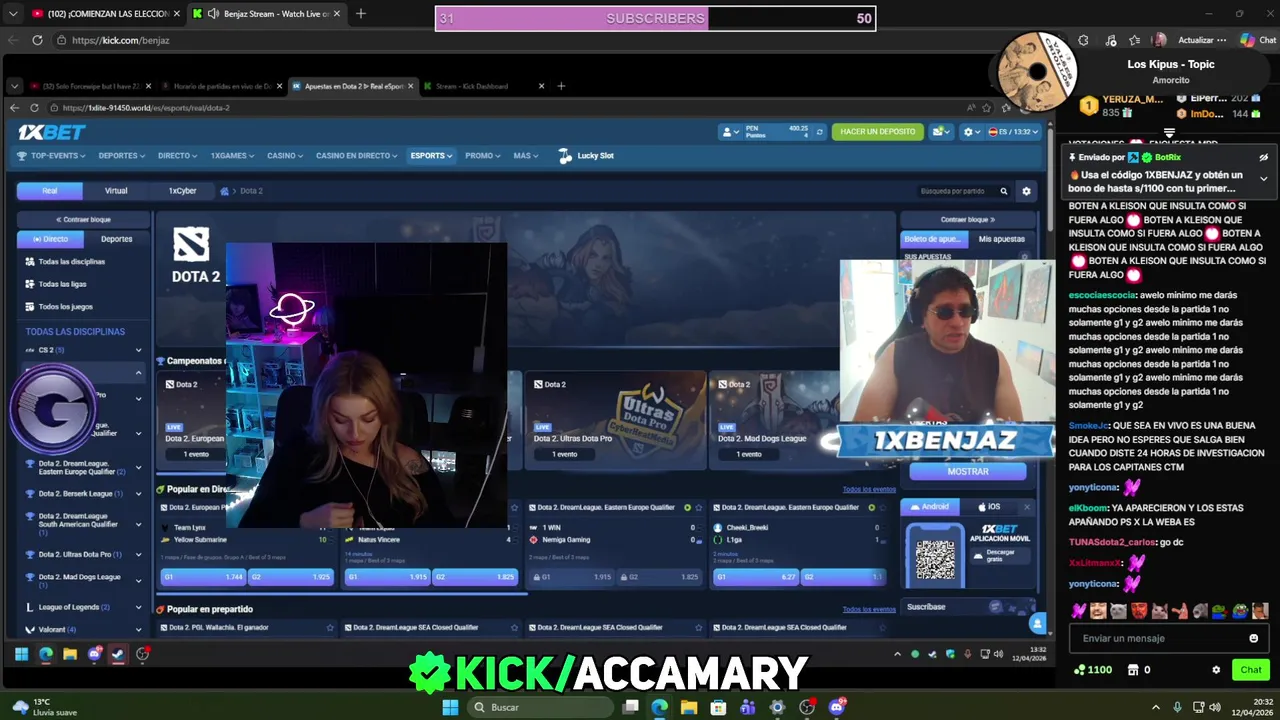Switch betting mode to Virtual

click(116, 191)
